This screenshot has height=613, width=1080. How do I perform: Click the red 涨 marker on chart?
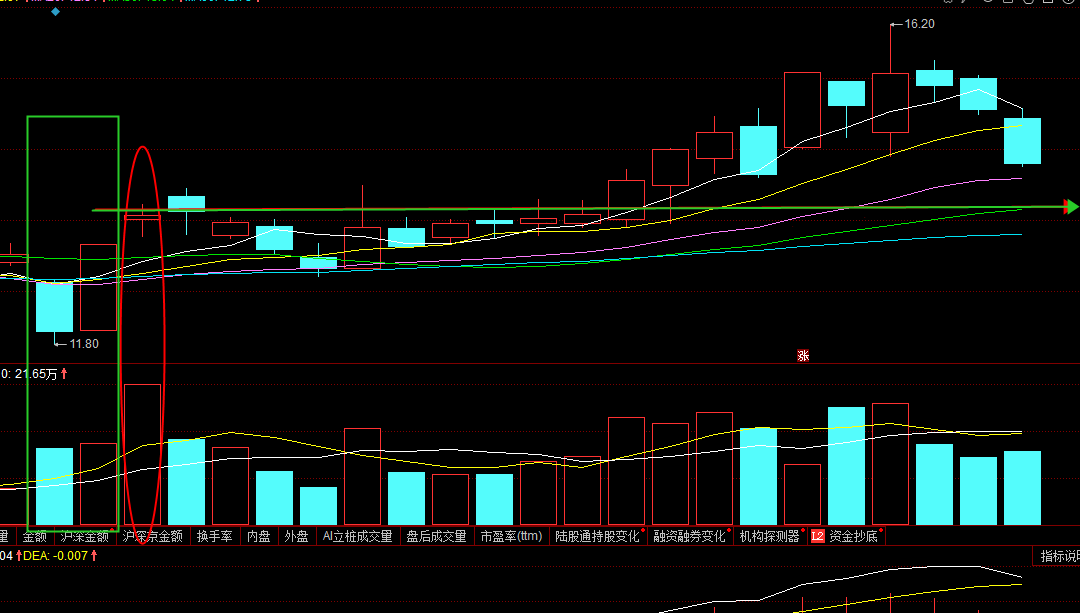pyautogui.click(x=803, y=355)
